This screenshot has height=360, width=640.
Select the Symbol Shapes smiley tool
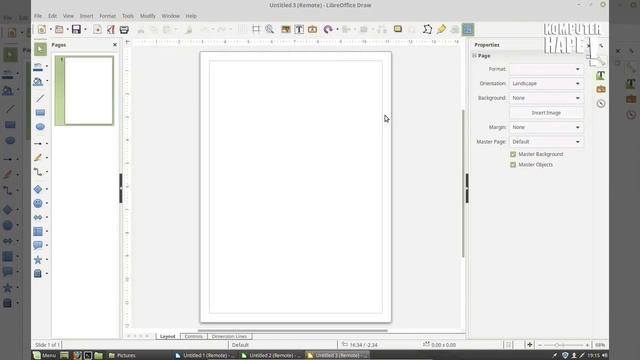(x=38, y=203)
